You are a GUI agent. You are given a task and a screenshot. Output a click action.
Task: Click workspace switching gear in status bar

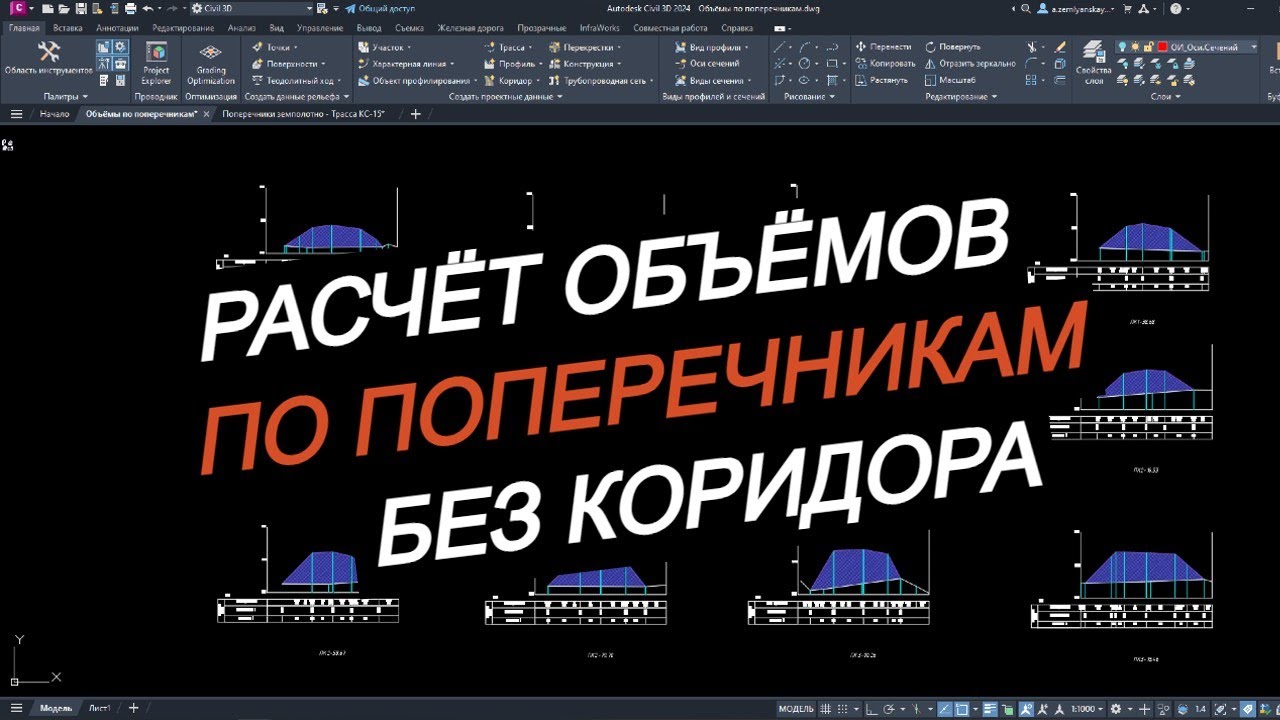point(1117,708)
